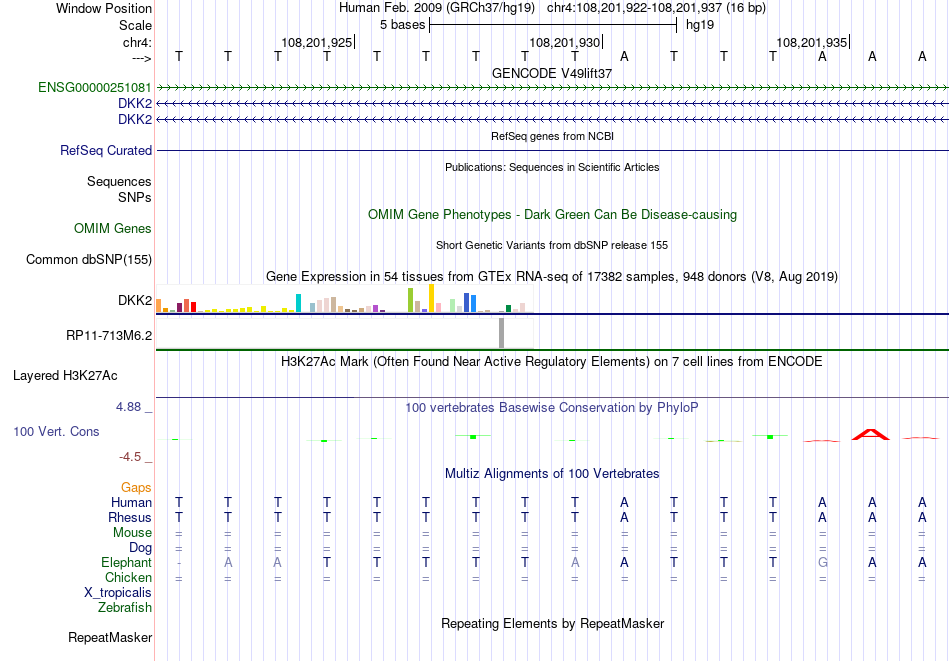Click the Gaps label in Multiz alignment
This screenshot has height=661, width=950.
[136, 487]
